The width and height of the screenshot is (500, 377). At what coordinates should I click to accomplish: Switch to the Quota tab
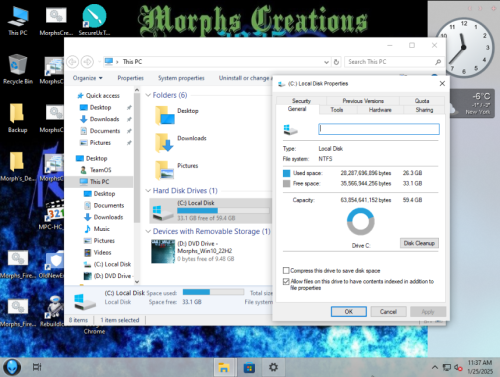(x=422, y=101)
